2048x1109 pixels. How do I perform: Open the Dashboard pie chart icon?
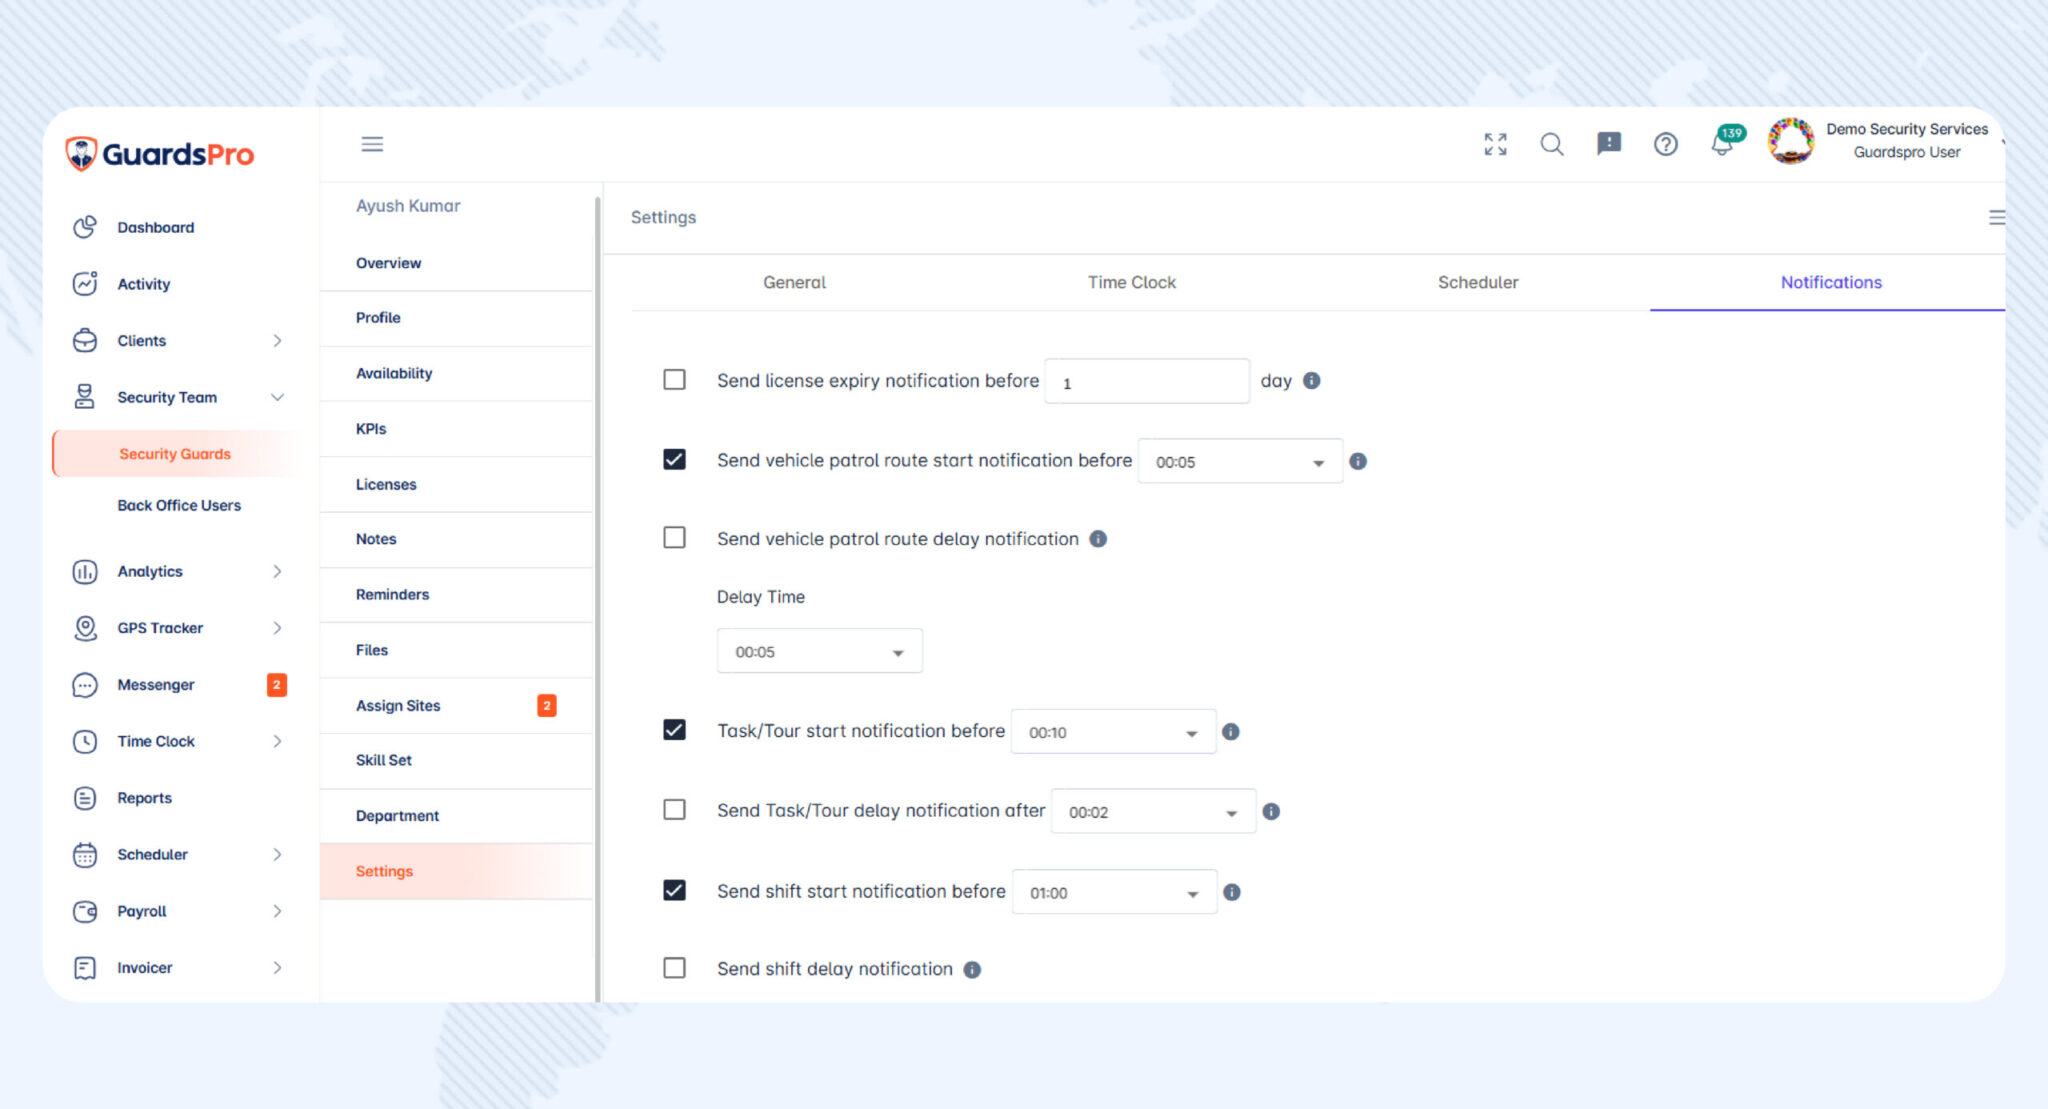85,227
